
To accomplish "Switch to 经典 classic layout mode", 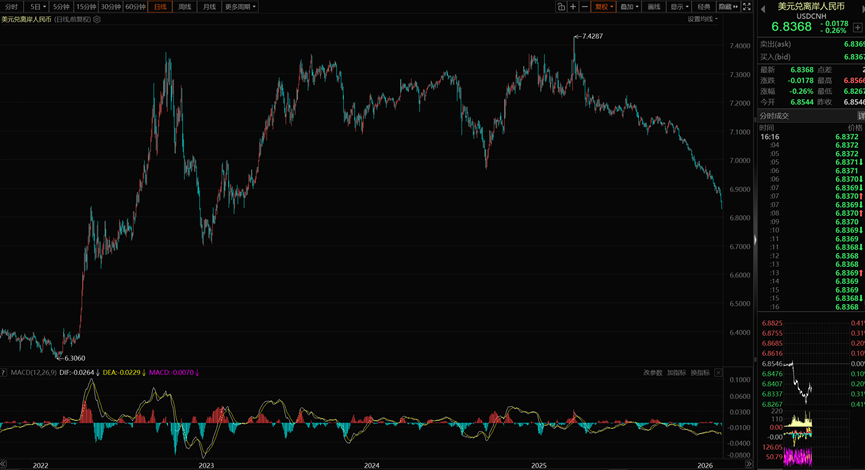I will (x=704, y=6).
